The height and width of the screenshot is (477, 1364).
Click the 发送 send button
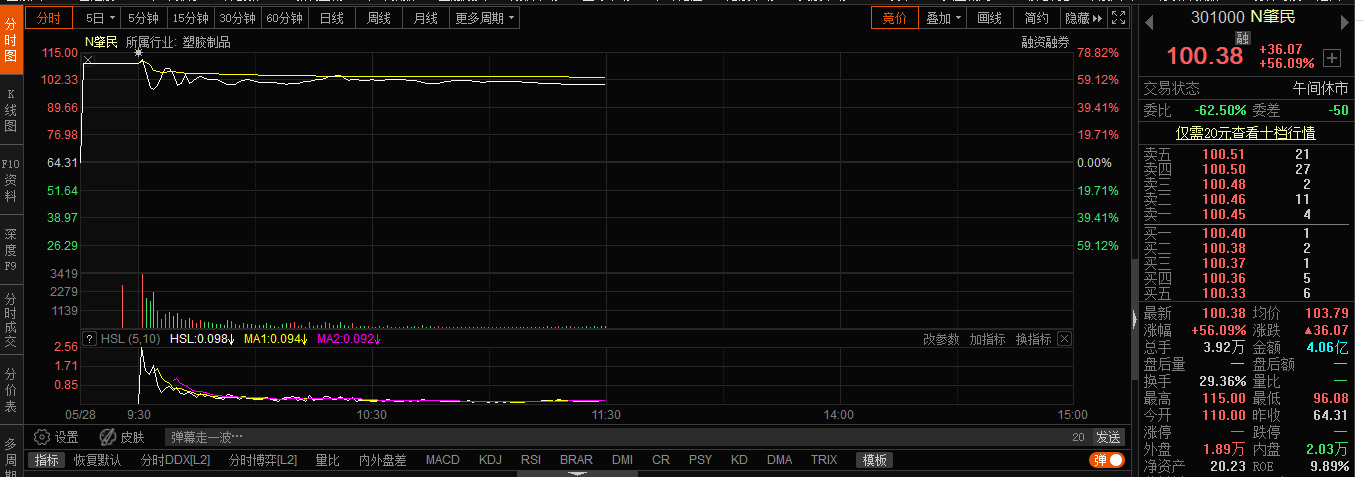[x=1108, y=437]
